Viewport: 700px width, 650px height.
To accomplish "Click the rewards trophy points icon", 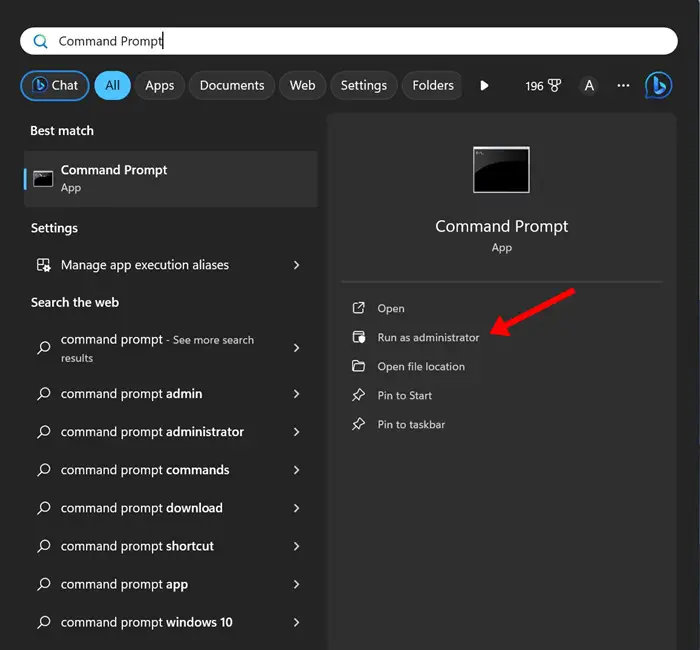I will tap(554, 86).
